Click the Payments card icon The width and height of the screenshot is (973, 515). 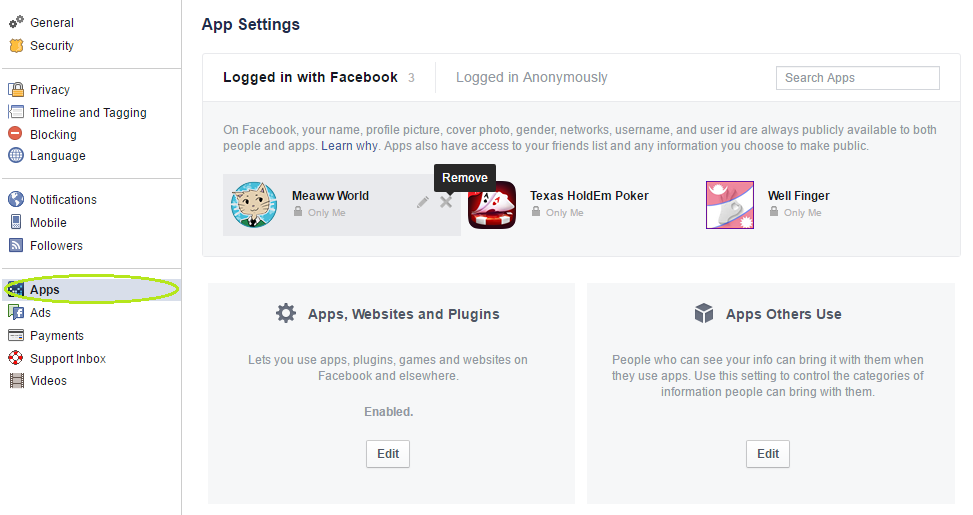16,335
